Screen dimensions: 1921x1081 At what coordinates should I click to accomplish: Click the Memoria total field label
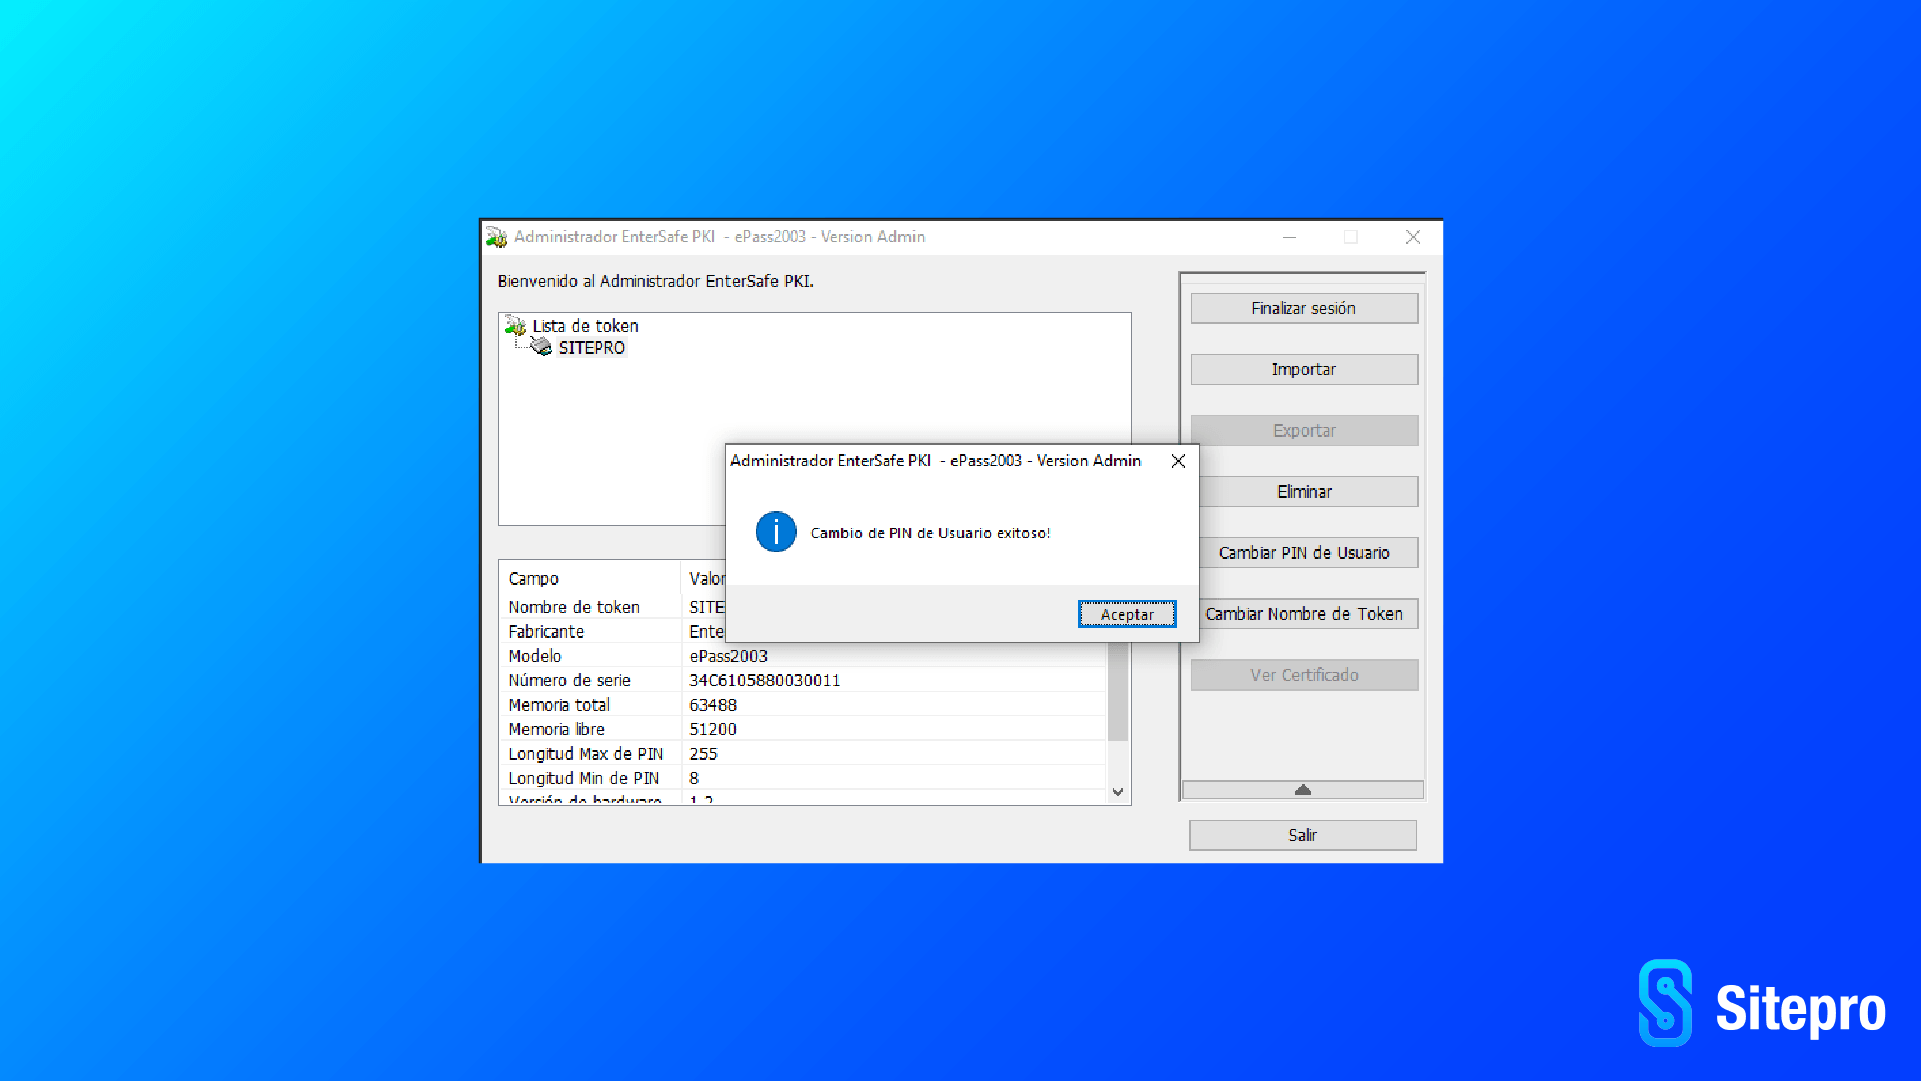(559, 705)
